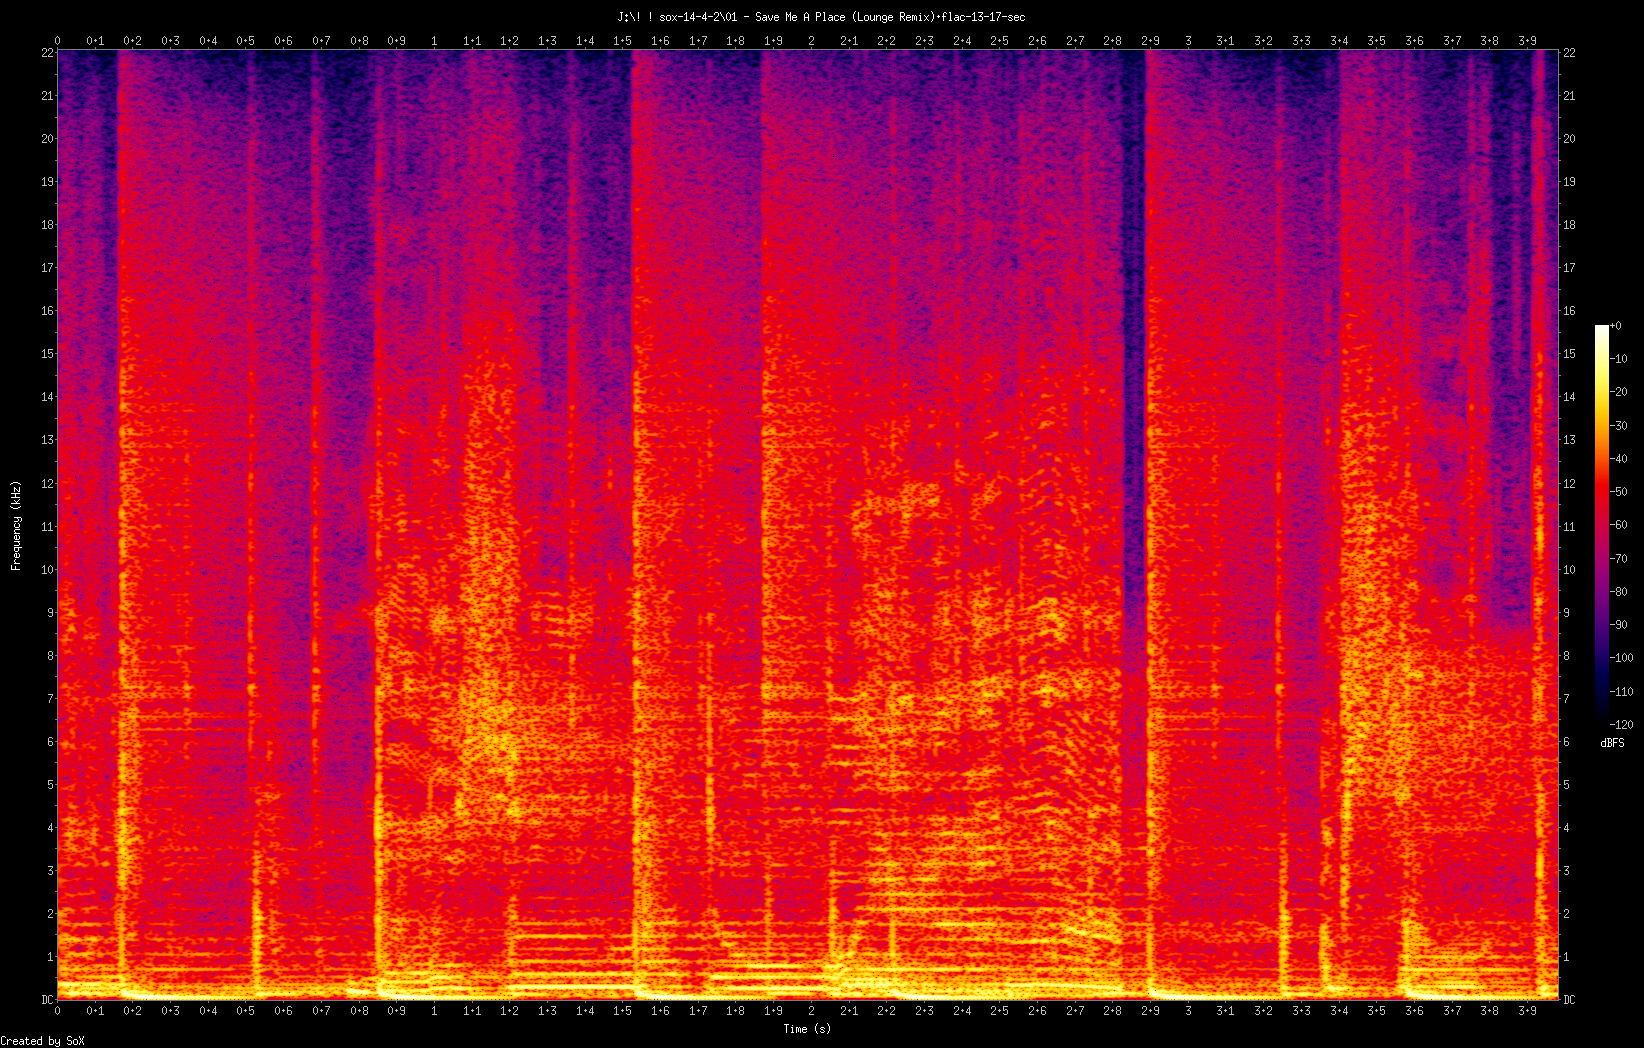The width and height of the screenshot is (1644, 1048).
Task: Click the '-30' value on the dBFS scale
Action: point(1619,426)
